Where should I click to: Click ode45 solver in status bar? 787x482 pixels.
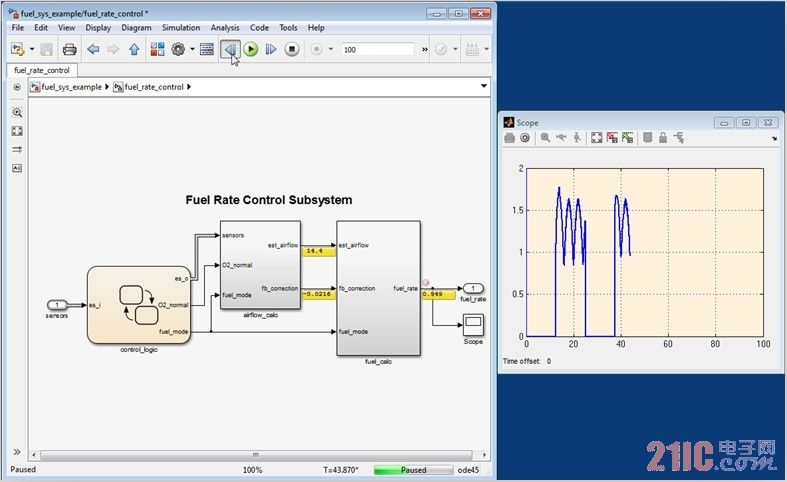point(468,470)
